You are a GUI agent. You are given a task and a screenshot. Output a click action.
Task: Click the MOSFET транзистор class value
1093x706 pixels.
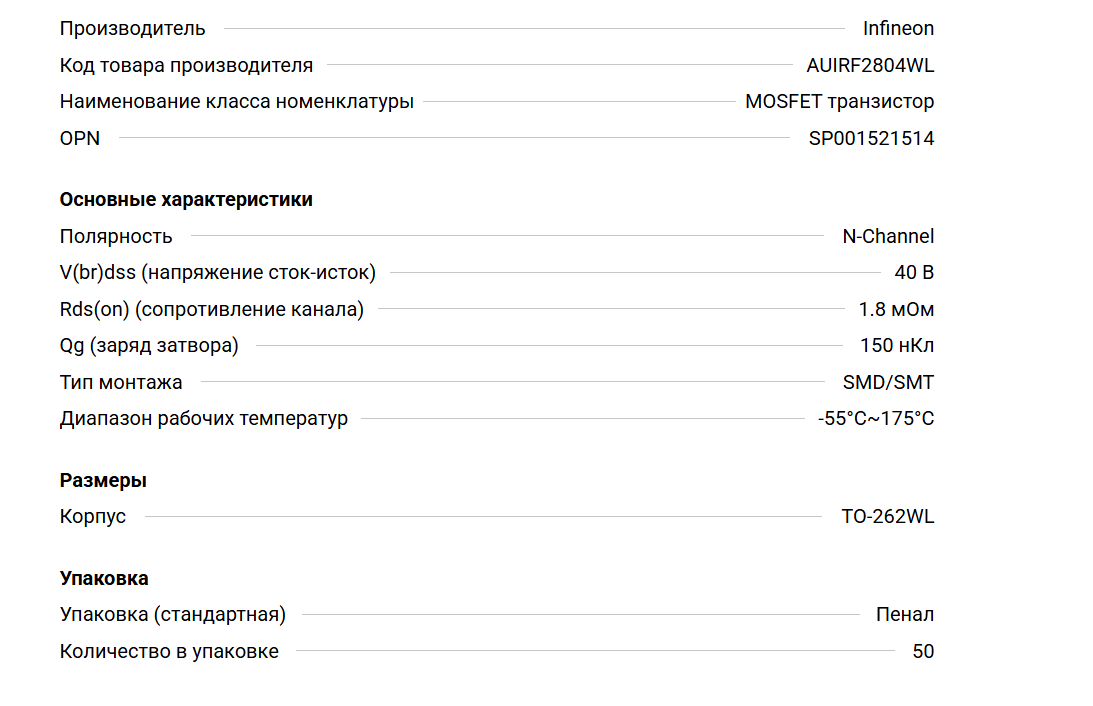(839, 102)
